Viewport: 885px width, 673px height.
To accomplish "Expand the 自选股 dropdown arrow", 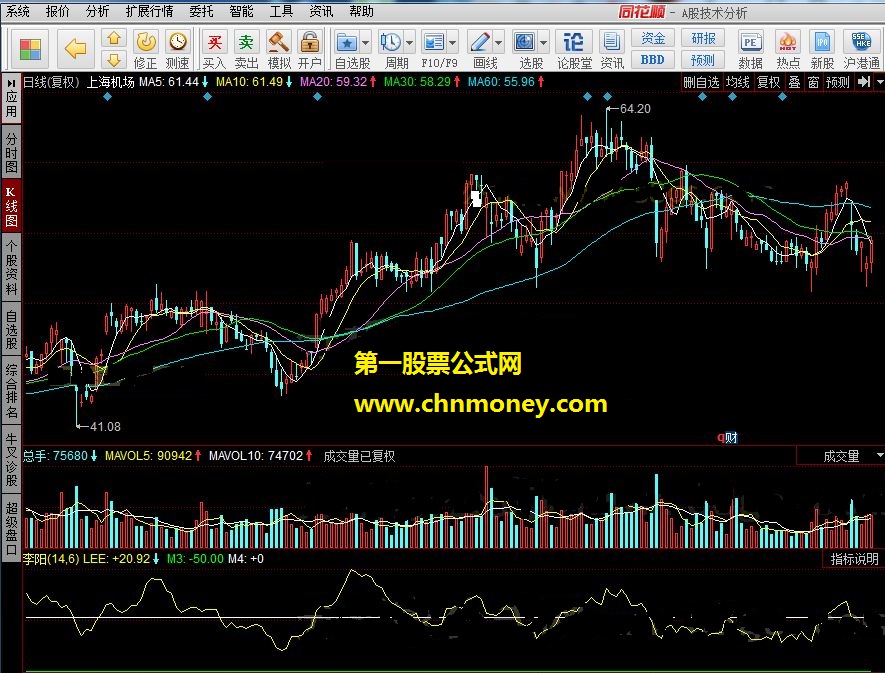I will point(366,43).
